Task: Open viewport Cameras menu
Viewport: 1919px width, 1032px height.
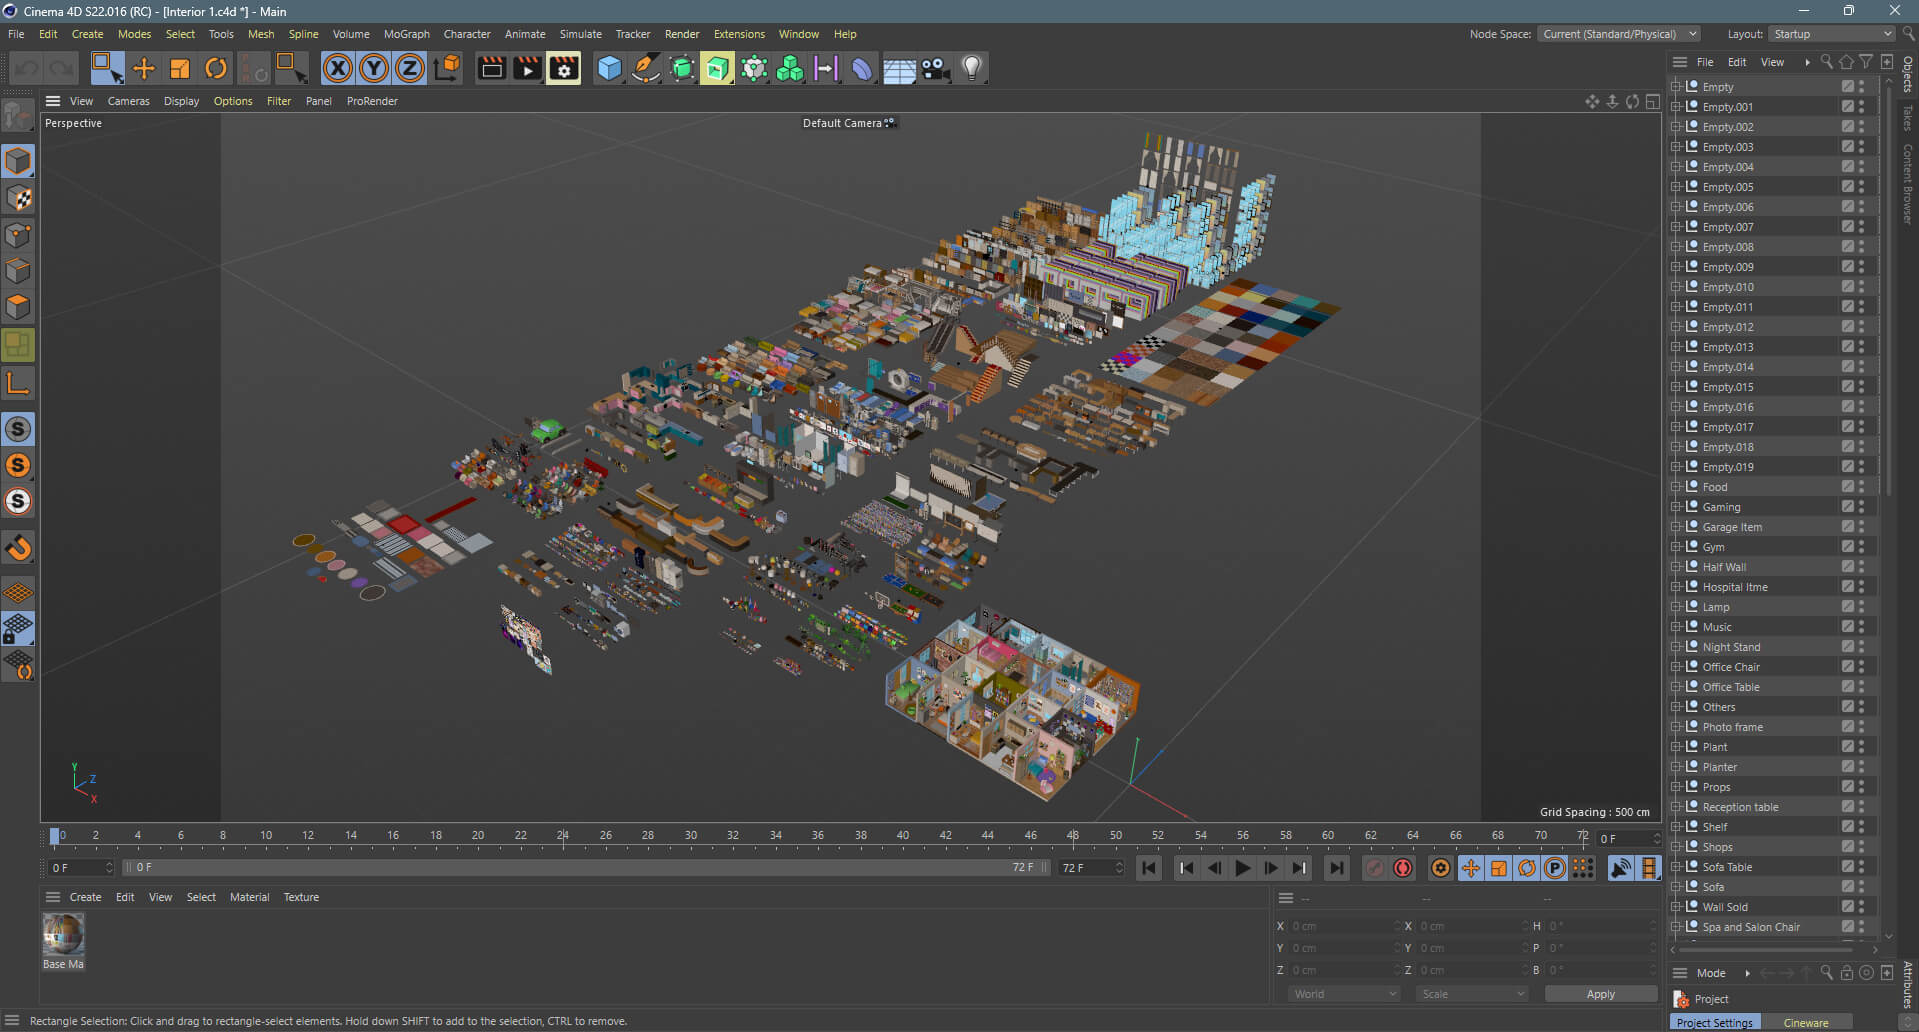Action: (128, 101)
